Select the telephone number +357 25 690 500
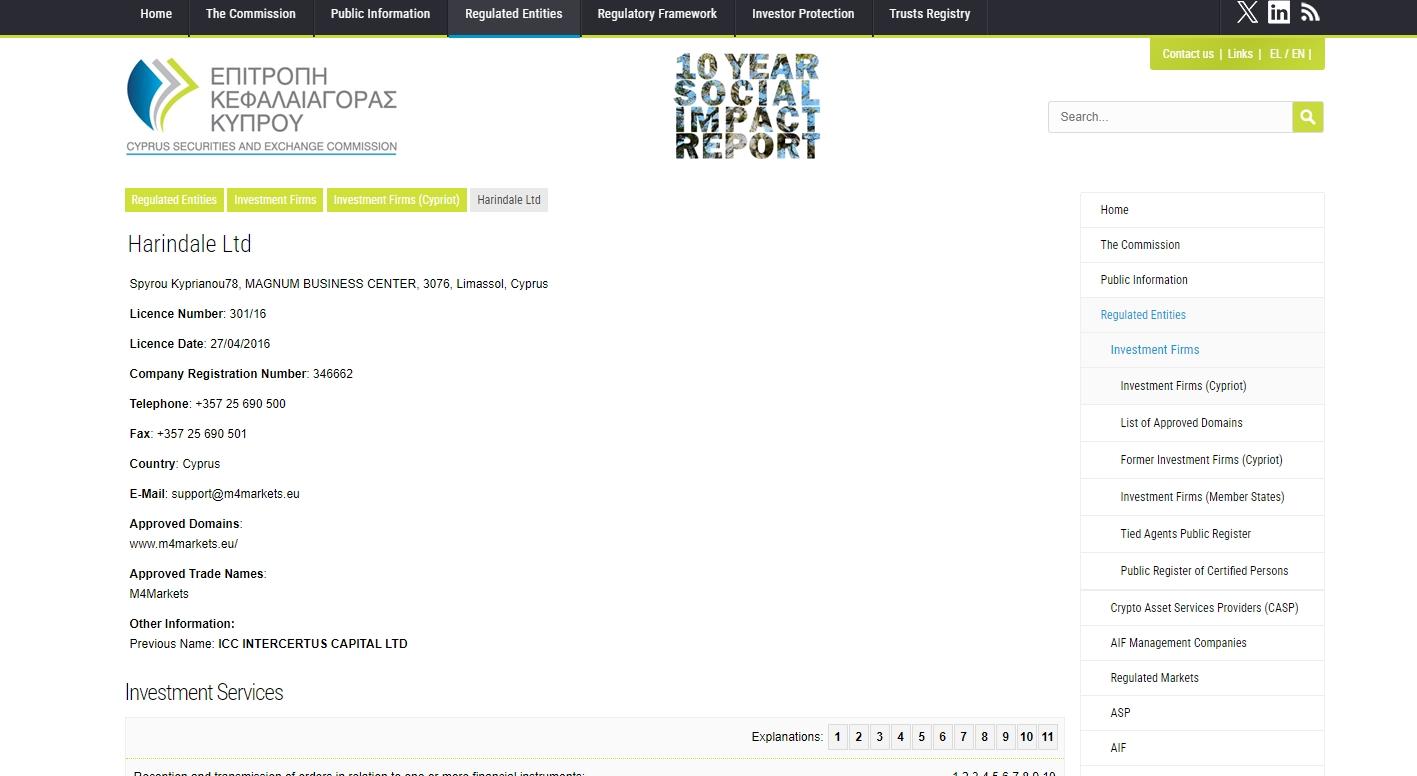The image size is (1417, 776). (240, 404)
